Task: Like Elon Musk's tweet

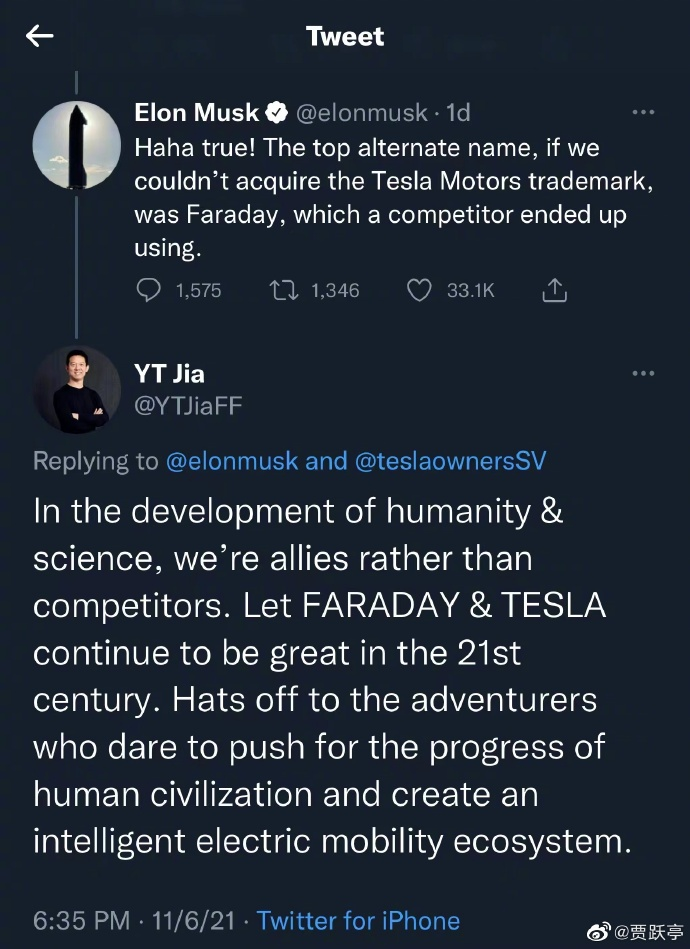Action: [x=419, y=290]
